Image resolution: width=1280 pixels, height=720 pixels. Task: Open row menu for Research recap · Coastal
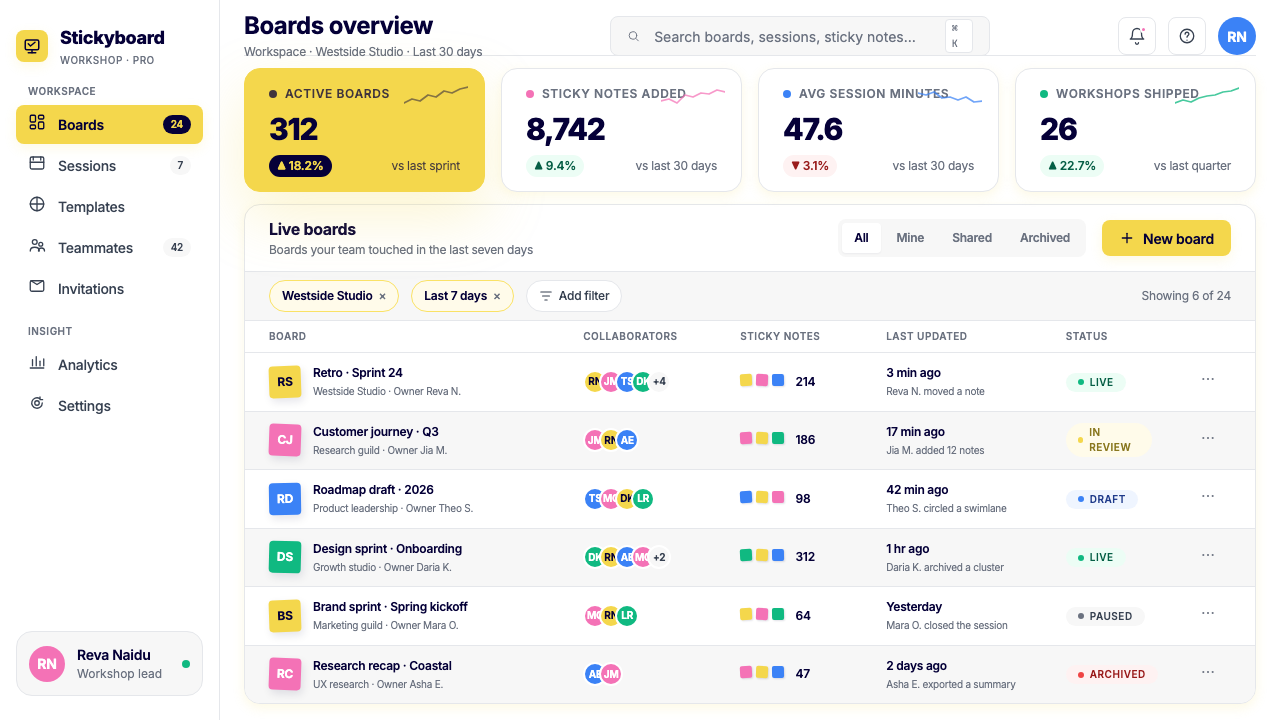click(x=1208, y=672)
